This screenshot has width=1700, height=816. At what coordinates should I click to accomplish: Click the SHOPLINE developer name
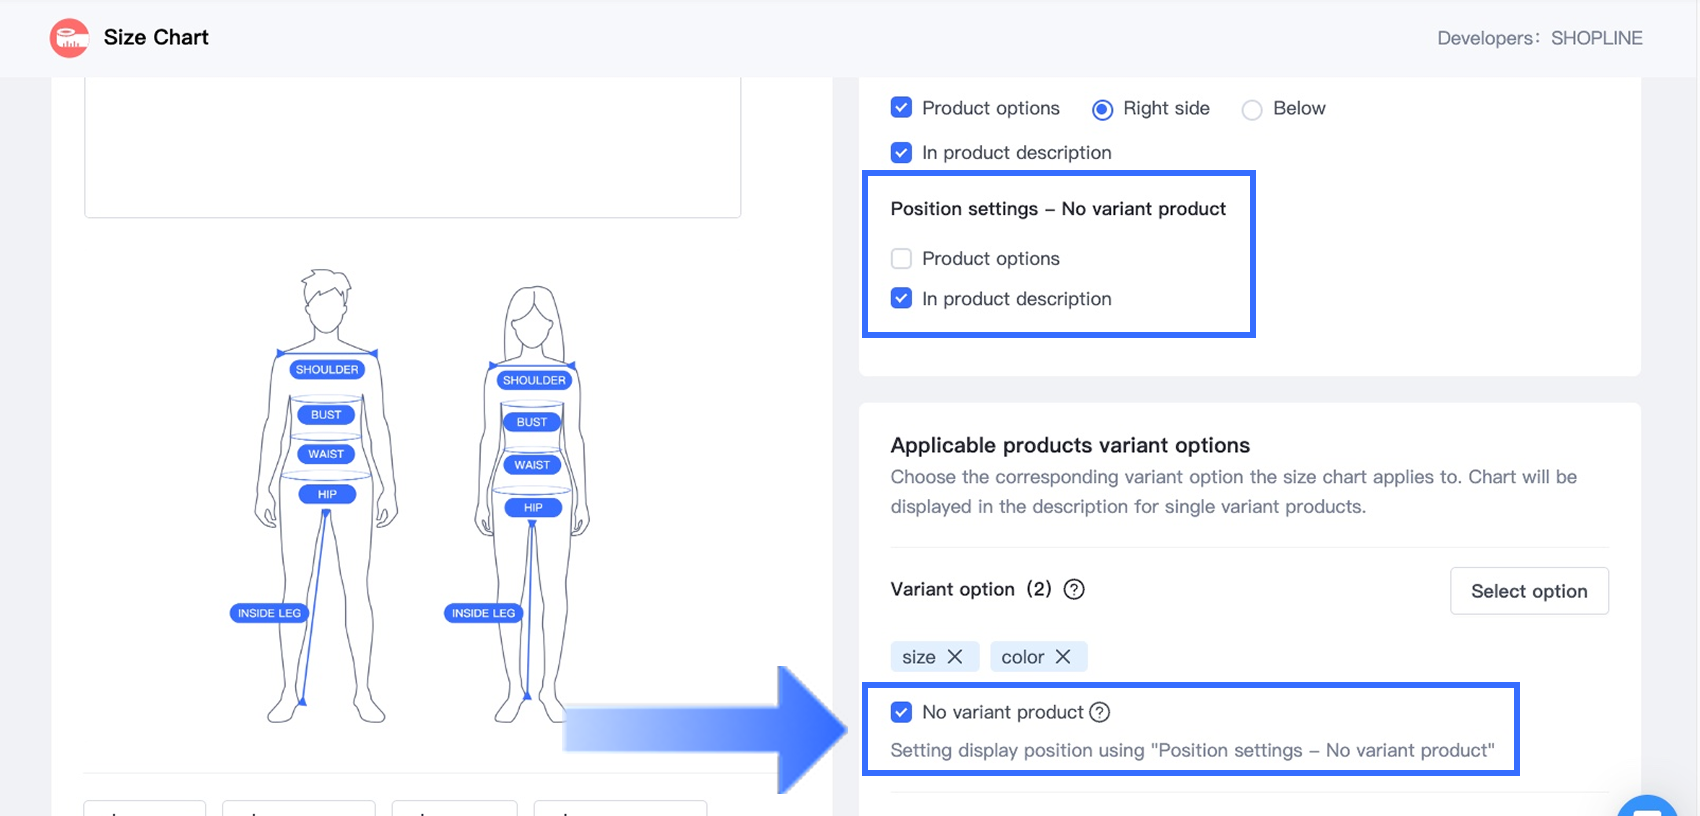coord(1596,38)
